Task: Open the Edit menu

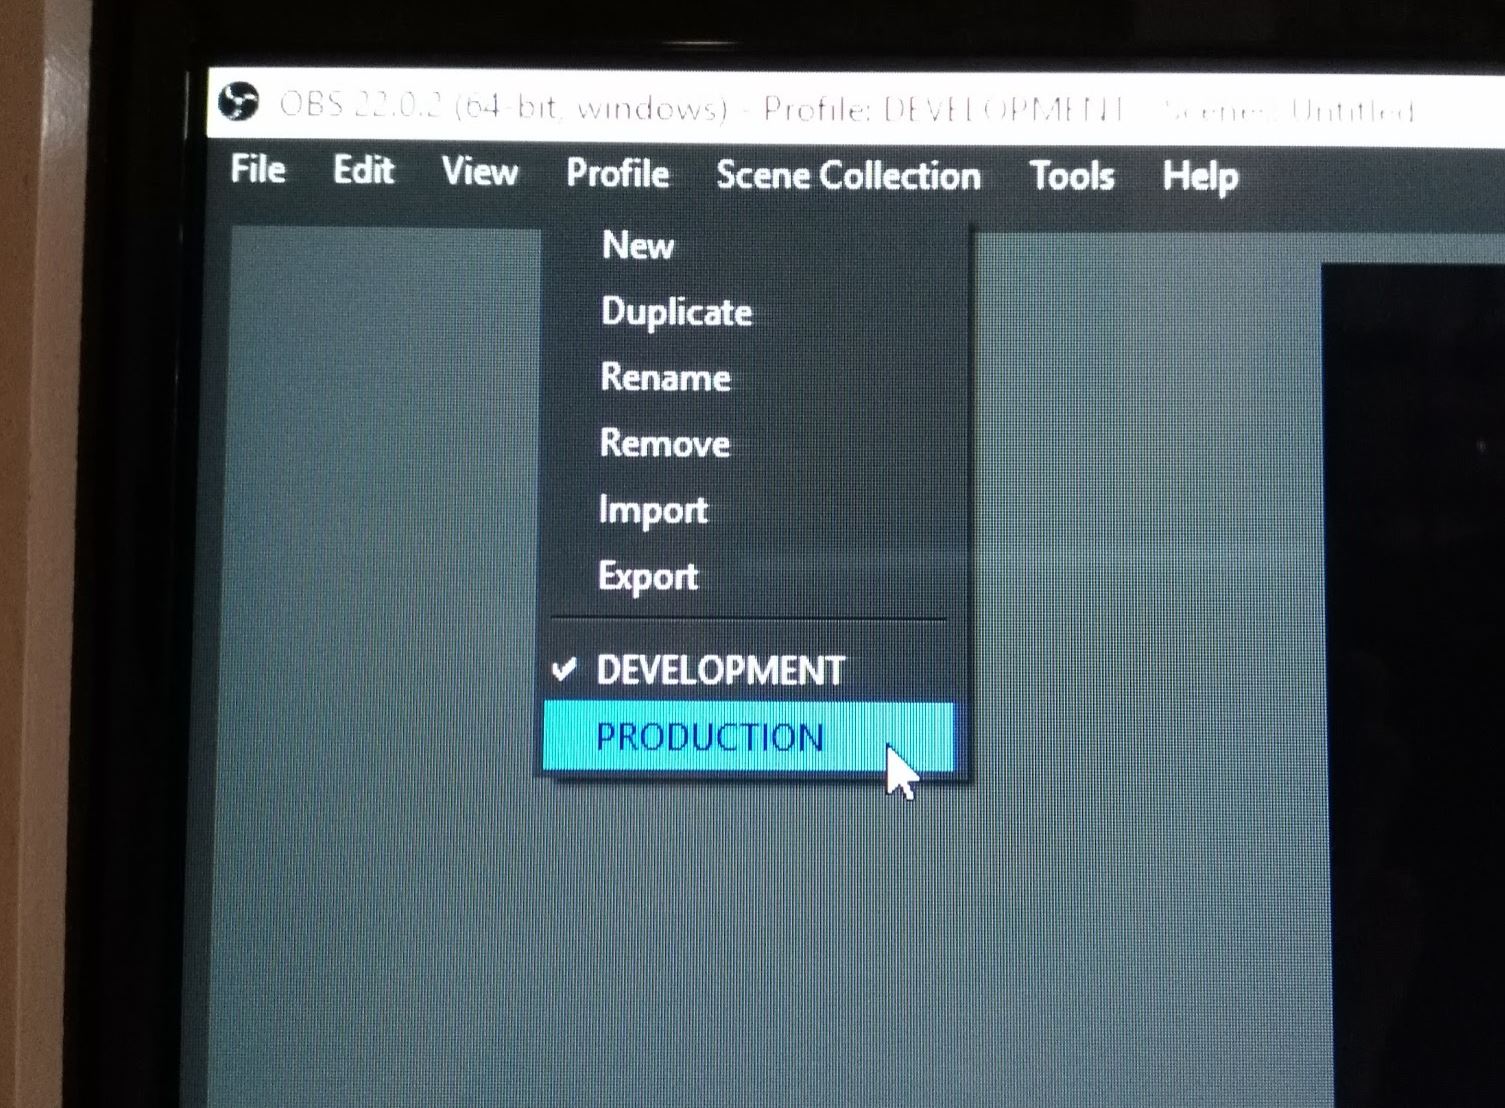Action: point(363,171)
